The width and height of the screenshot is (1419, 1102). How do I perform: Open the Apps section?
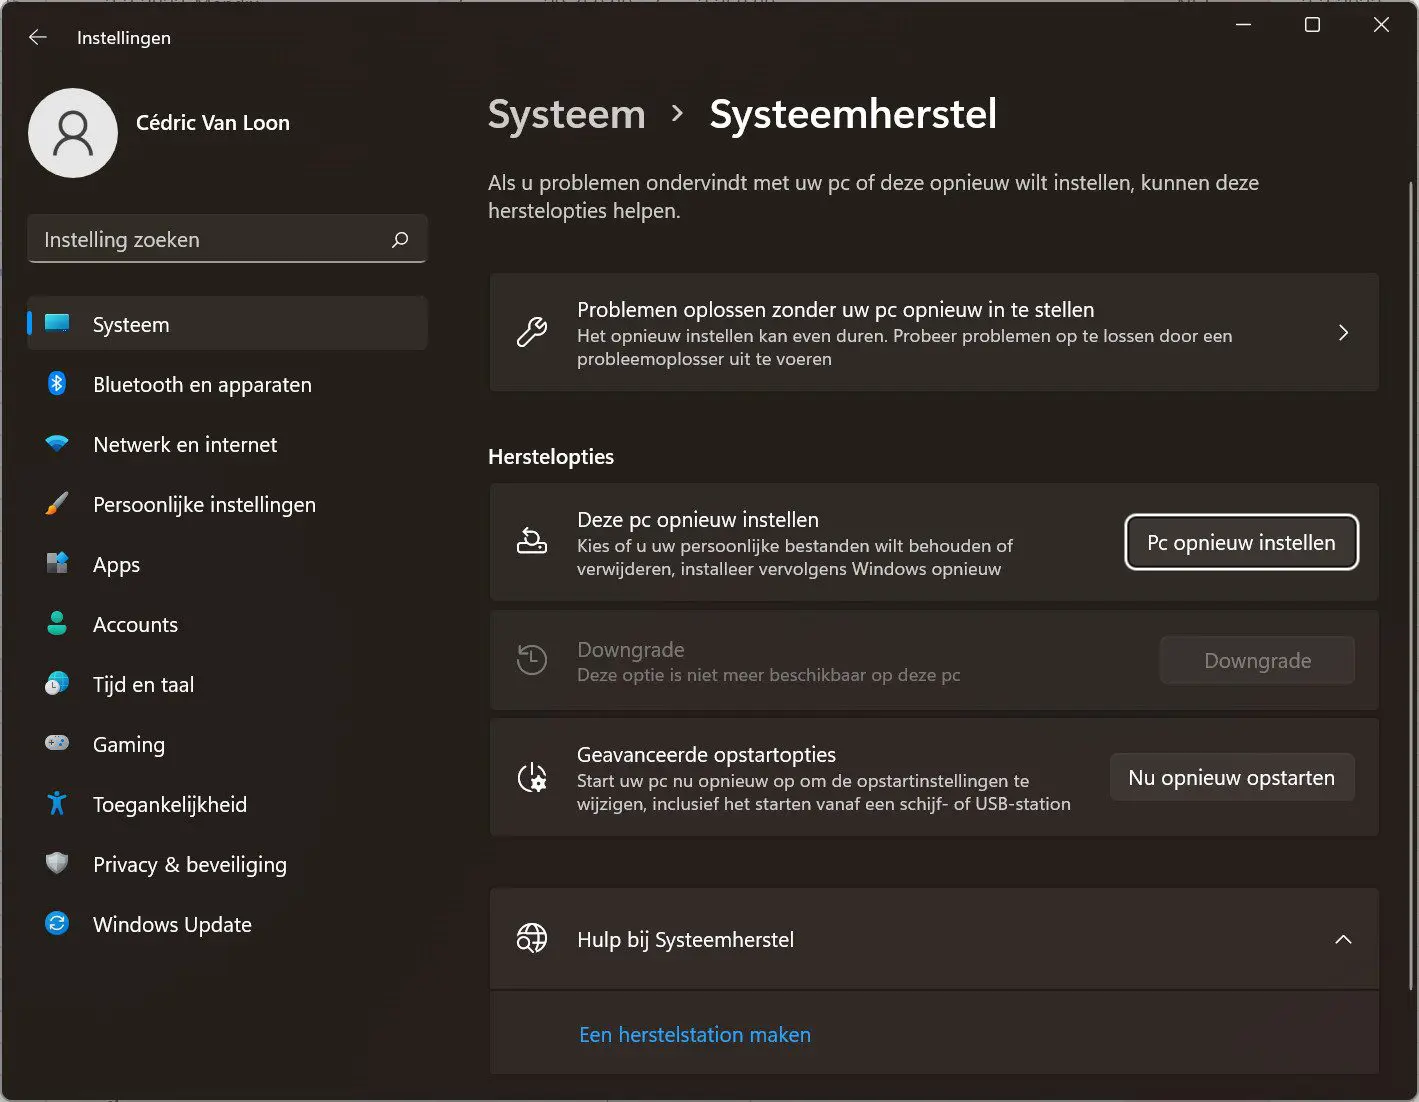point(228,564)
